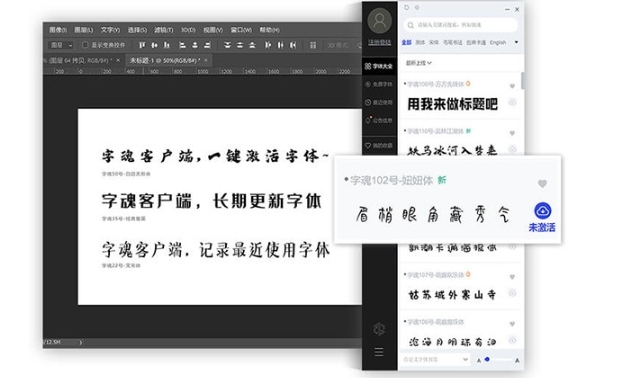Viewport: 643px width, 378px height.
Task: Click the auto-align layers grid icon in options bar
Action: (313, 45)
